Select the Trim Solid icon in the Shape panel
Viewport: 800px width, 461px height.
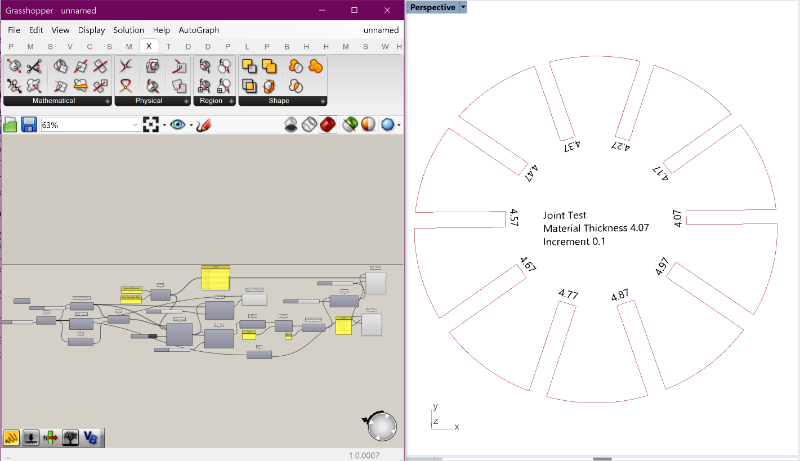269,86
